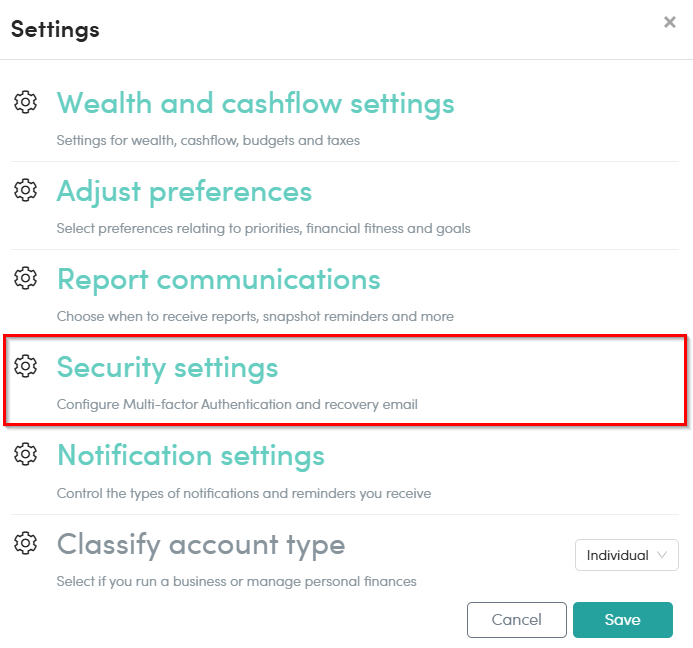The width and height of the screenshot is (693, 648).
Task: Click the Classify account type heading
Action: (x=201, y=545)
